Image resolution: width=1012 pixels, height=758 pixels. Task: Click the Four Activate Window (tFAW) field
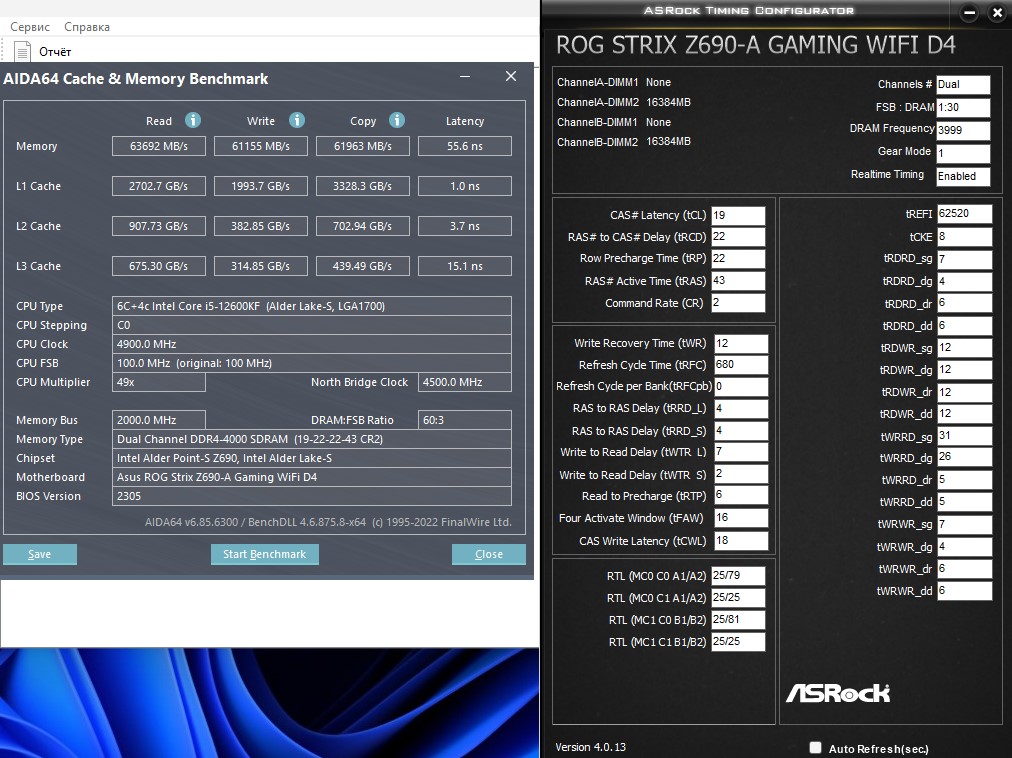[741, 518]
